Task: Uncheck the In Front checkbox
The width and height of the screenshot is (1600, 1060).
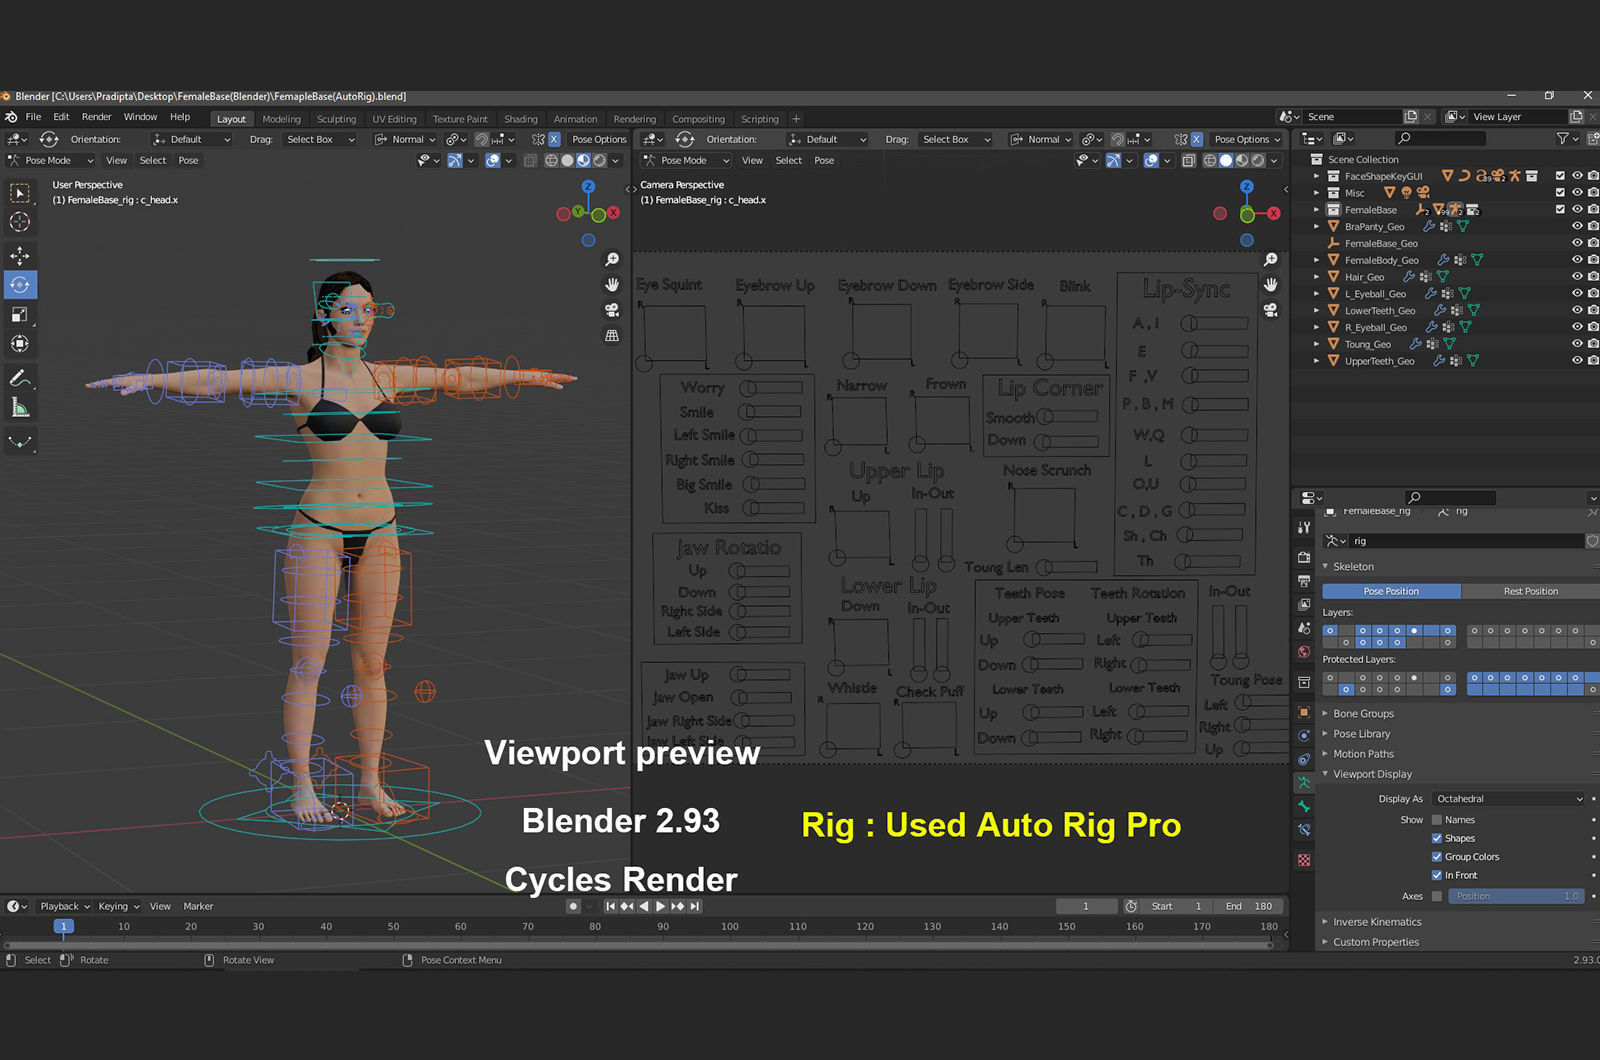Action: (1437, 876)
